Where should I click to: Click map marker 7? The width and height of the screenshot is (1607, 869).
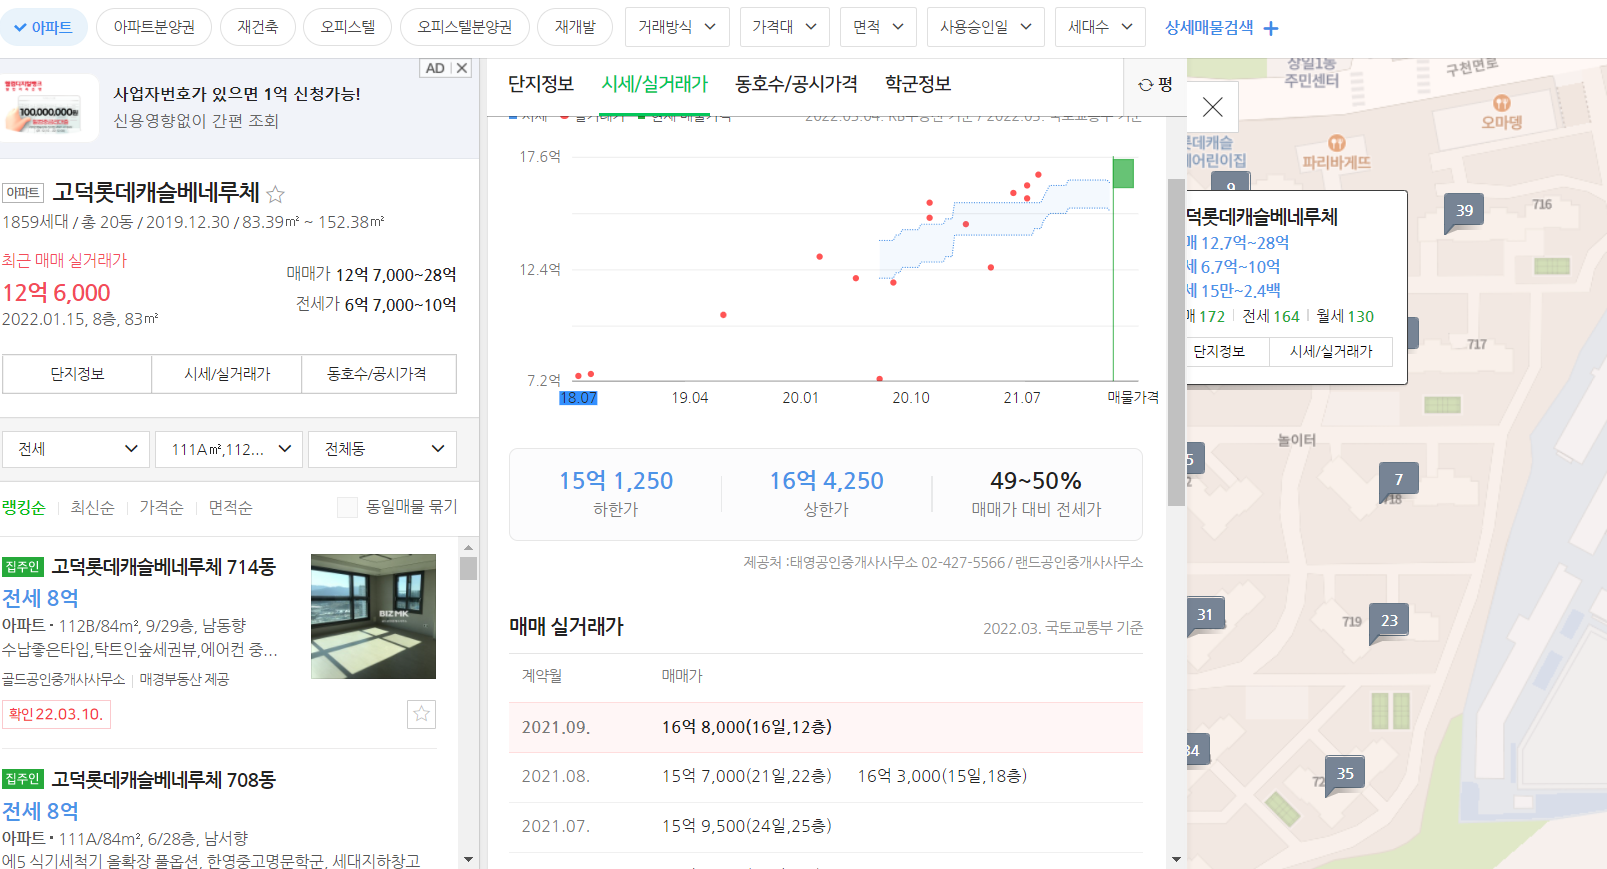click(x=1398, y=480)
